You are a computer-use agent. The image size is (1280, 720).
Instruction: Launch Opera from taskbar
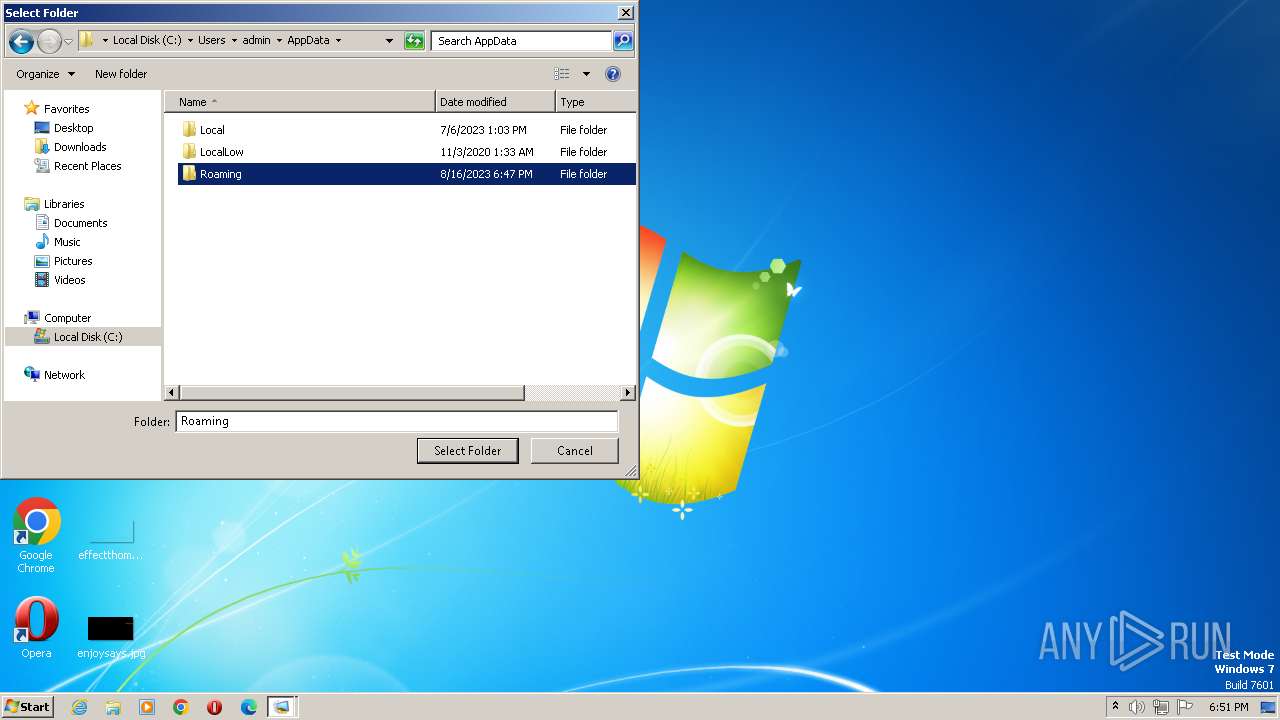tap(215, 707)
